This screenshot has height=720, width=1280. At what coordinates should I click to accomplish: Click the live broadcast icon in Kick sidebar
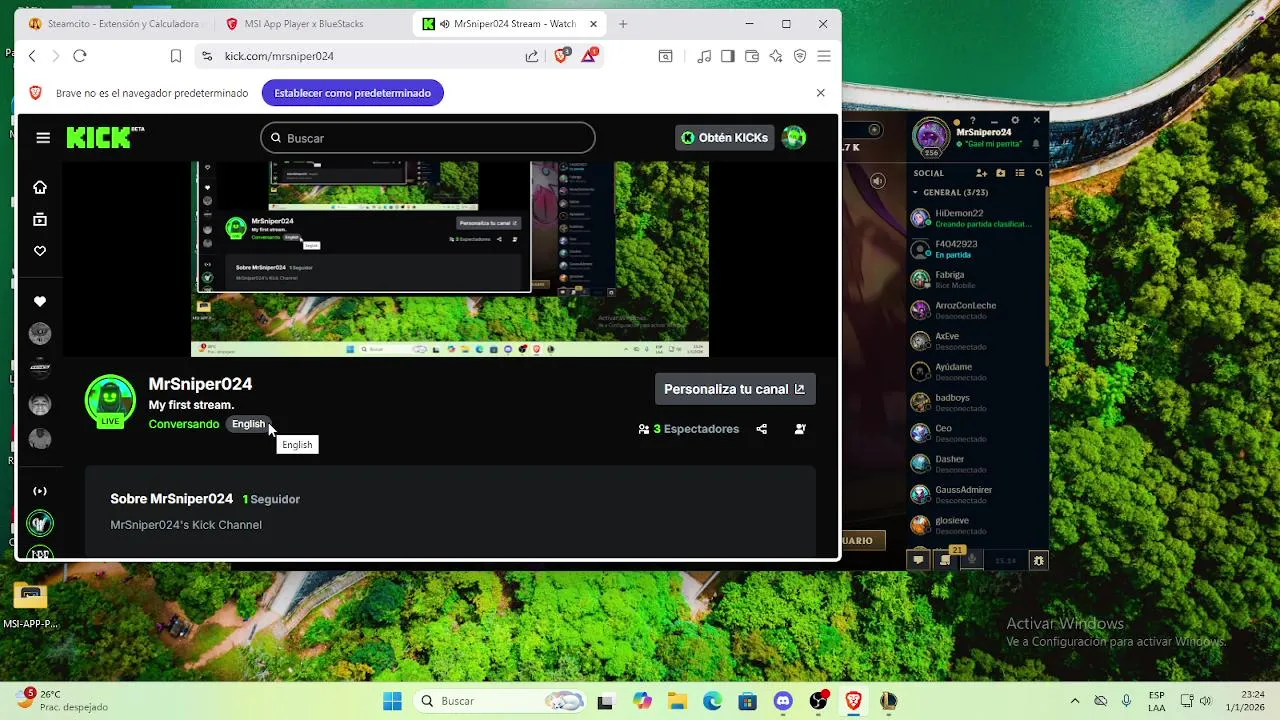point(40,491)
